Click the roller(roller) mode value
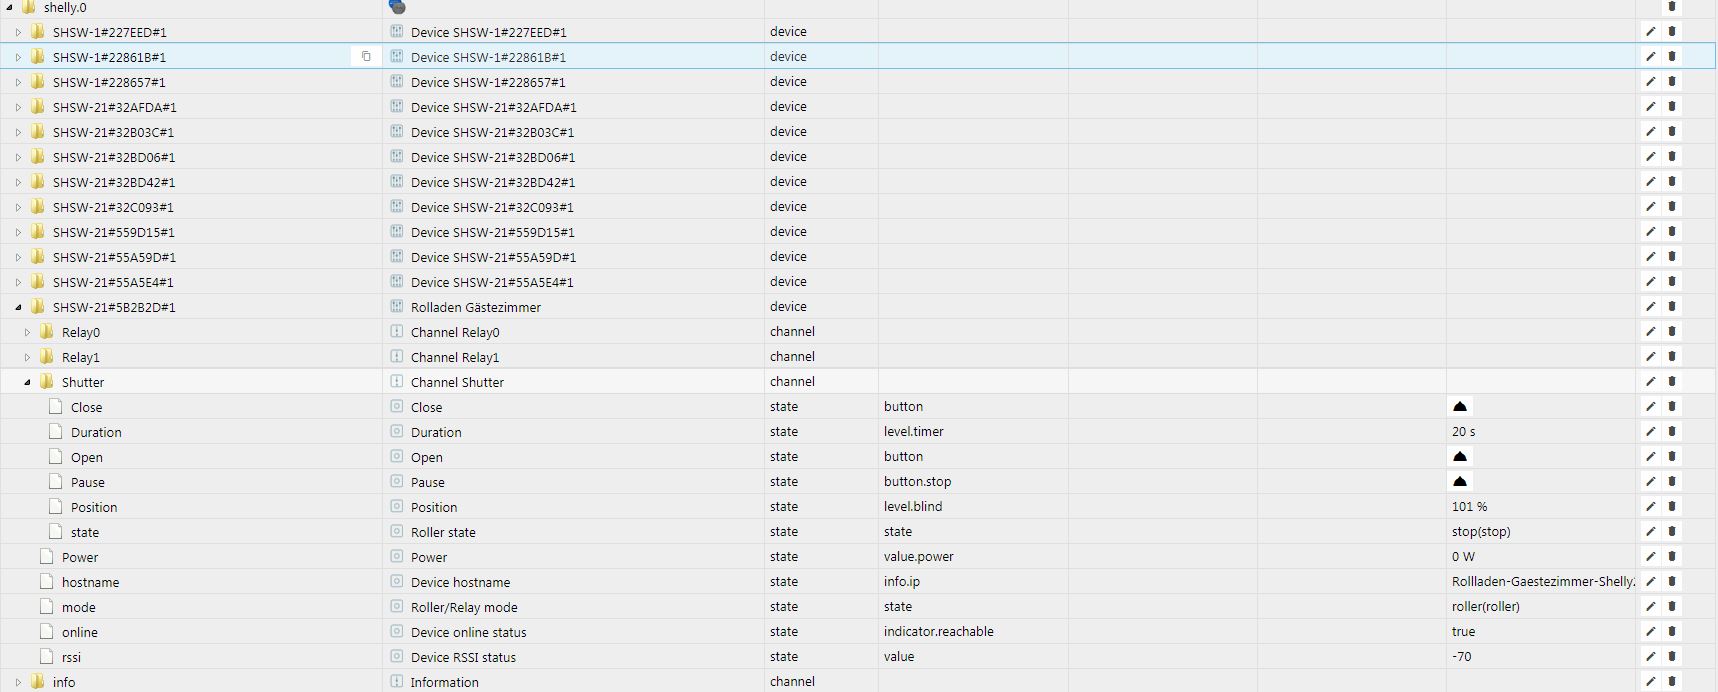Viewport: 1718px width, 692px height. (x=1486, y=607)
